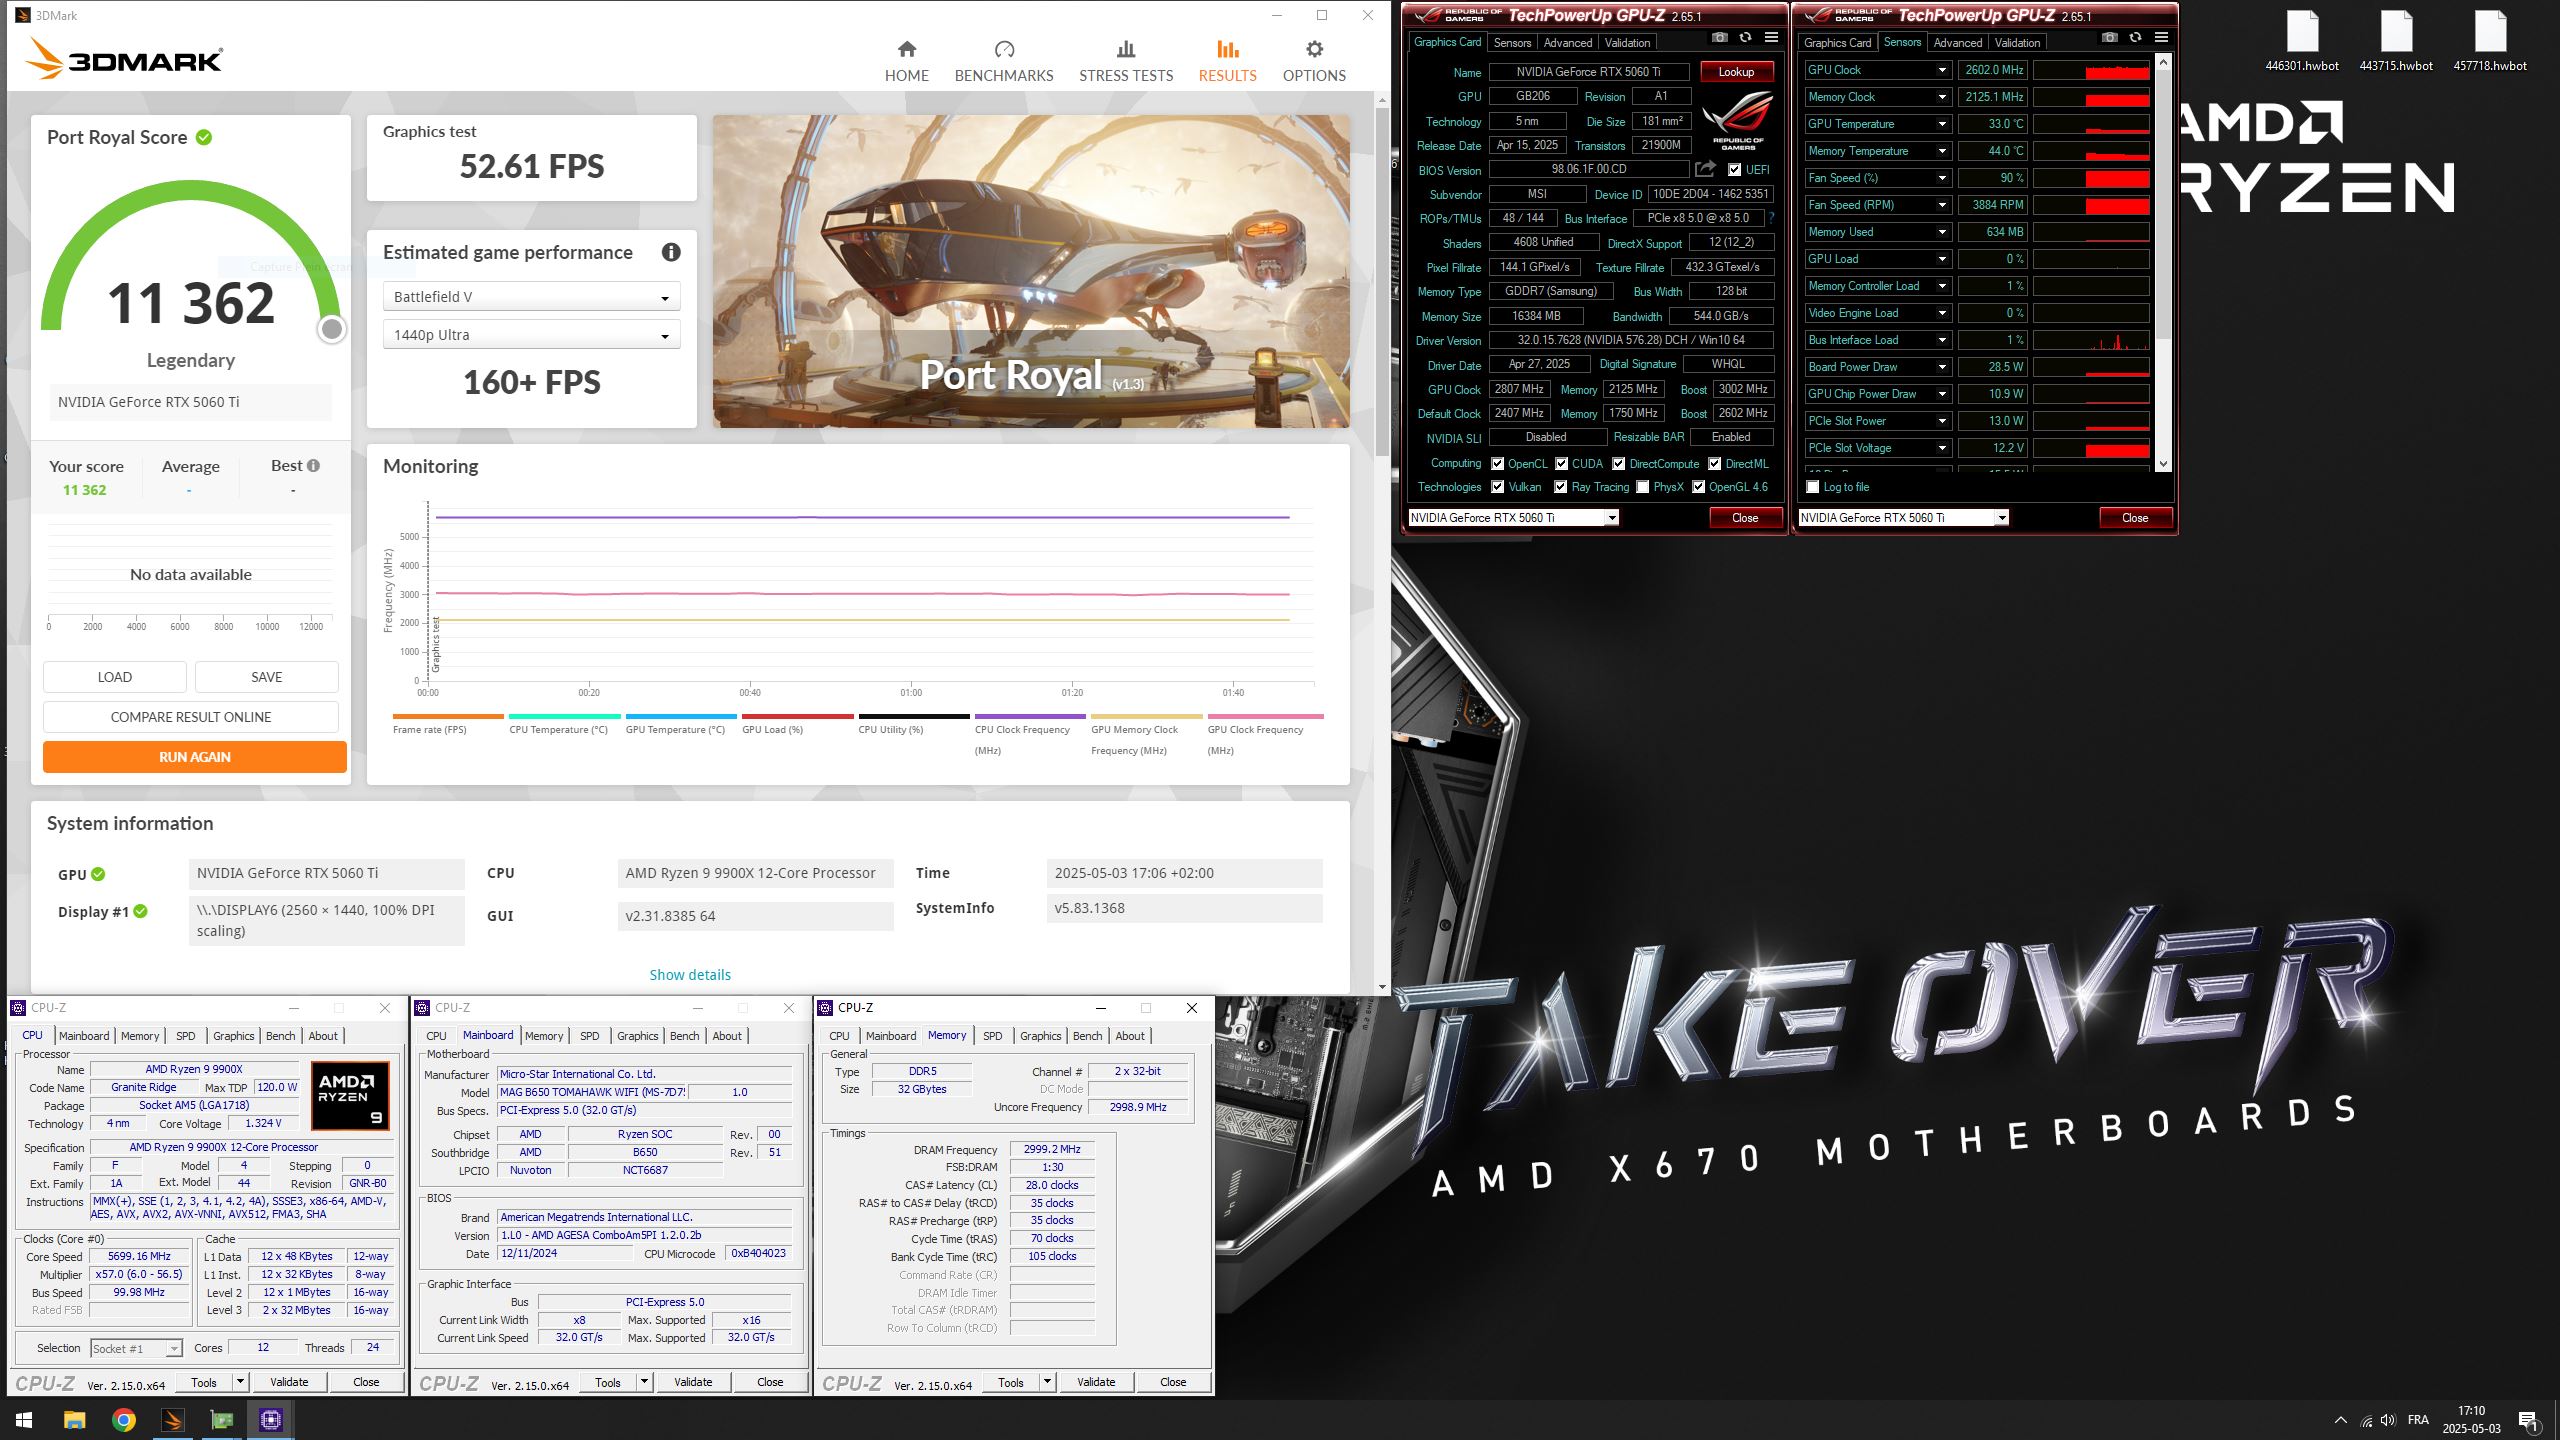Open the hamburger menu in GPU-Z Sensors window
Image resolution: width=2560 pixels, height=1440 pixels.
2161,38
